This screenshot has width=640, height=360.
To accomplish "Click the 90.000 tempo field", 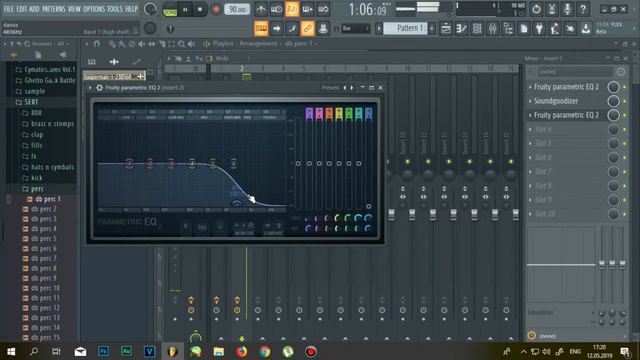I will [x=237, y=9].
